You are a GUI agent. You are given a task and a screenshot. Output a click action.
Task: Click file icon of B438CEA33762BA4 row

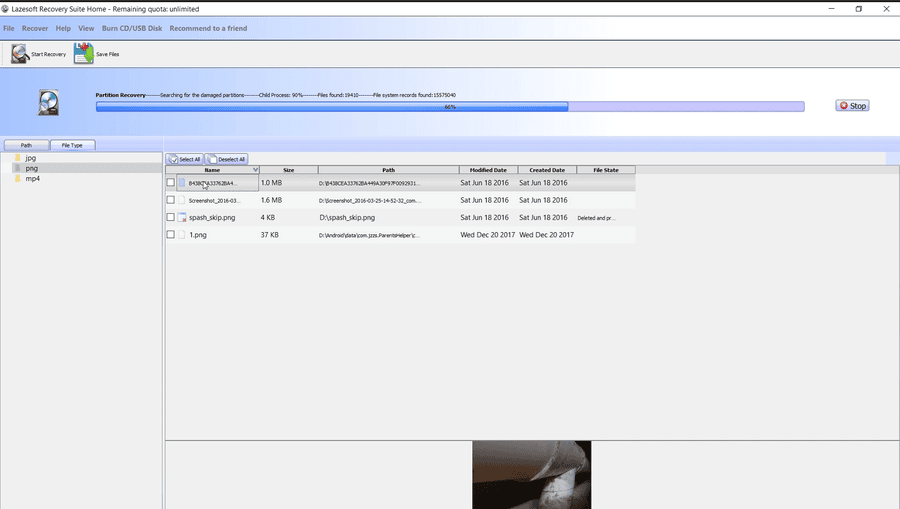pyautogui.click(x=182, y=183)
